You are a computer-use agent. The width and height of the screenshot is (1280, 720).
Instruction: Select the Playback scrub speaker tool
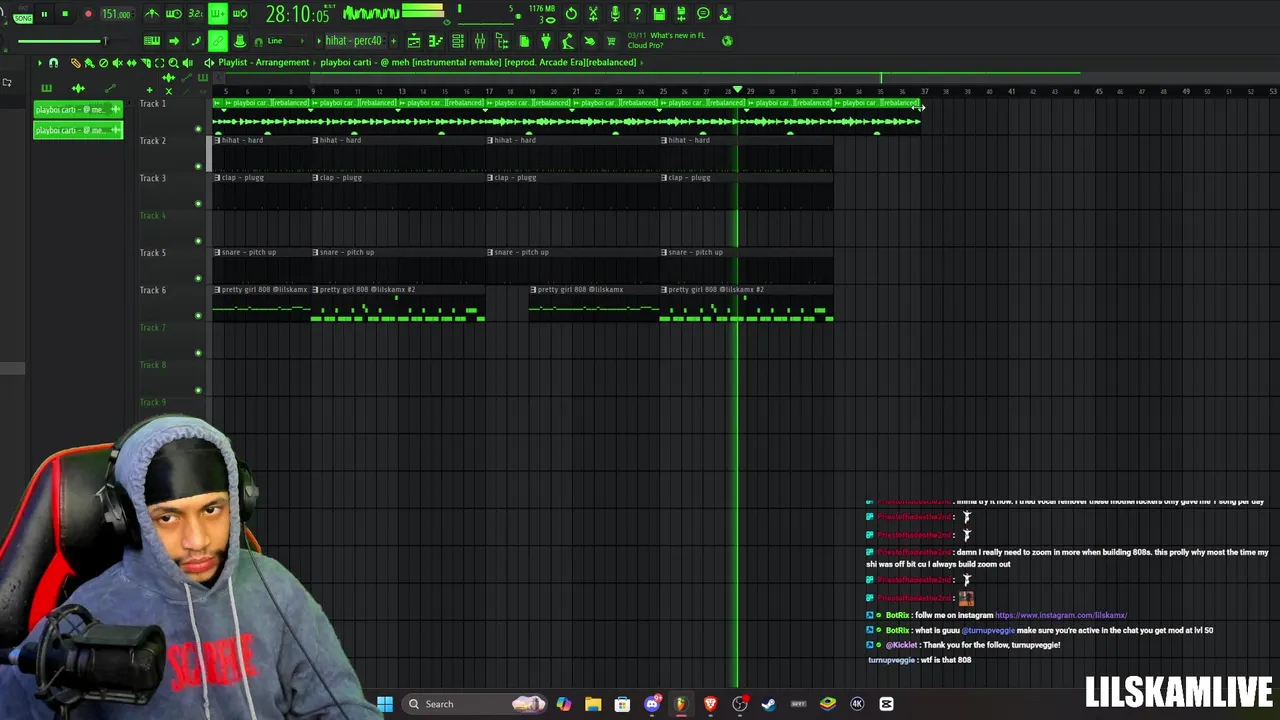187,63
